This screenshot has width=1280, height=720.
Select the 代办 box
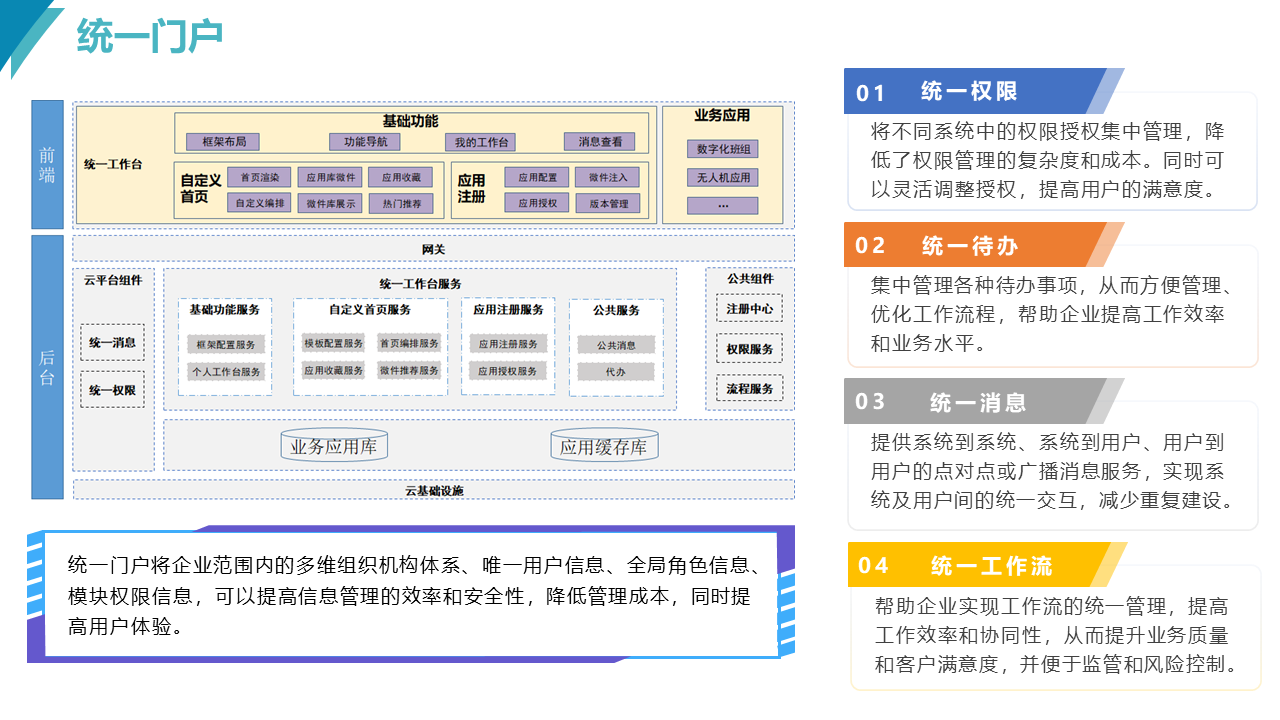pyautogui.click(x=616, y=371)
